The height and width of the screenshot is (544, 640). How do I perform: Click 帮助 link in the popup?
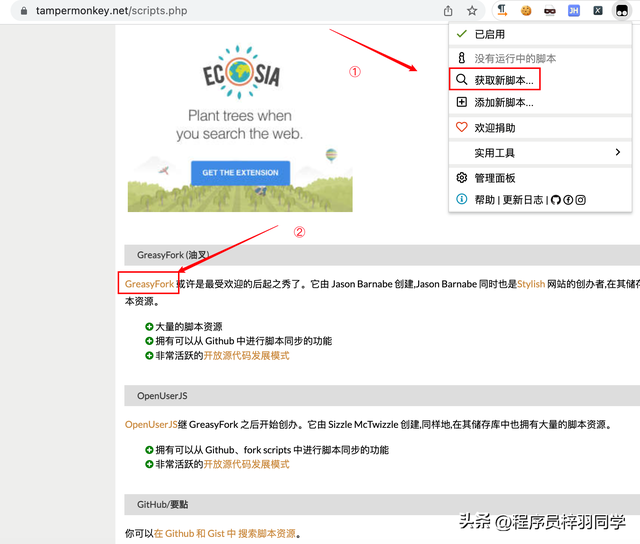pos(484,200)
